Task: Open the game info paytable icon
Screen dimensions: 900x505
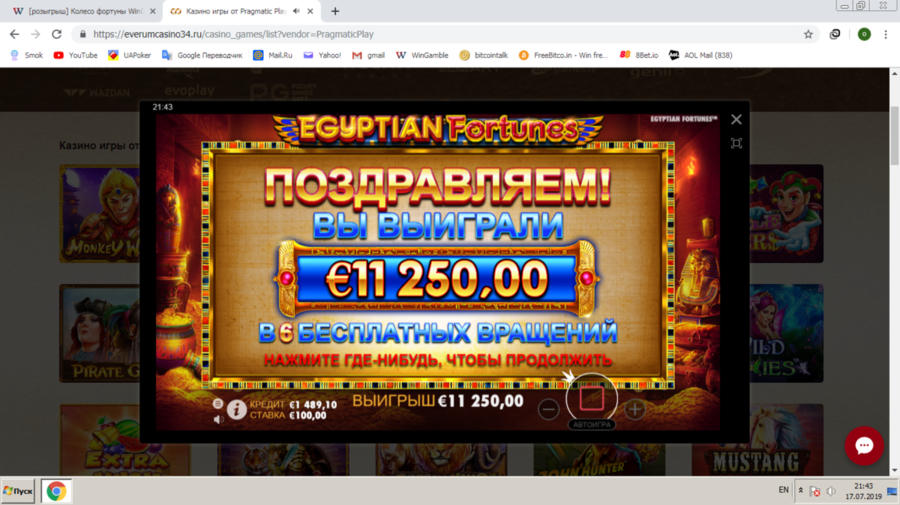Action: coord(236,409)
